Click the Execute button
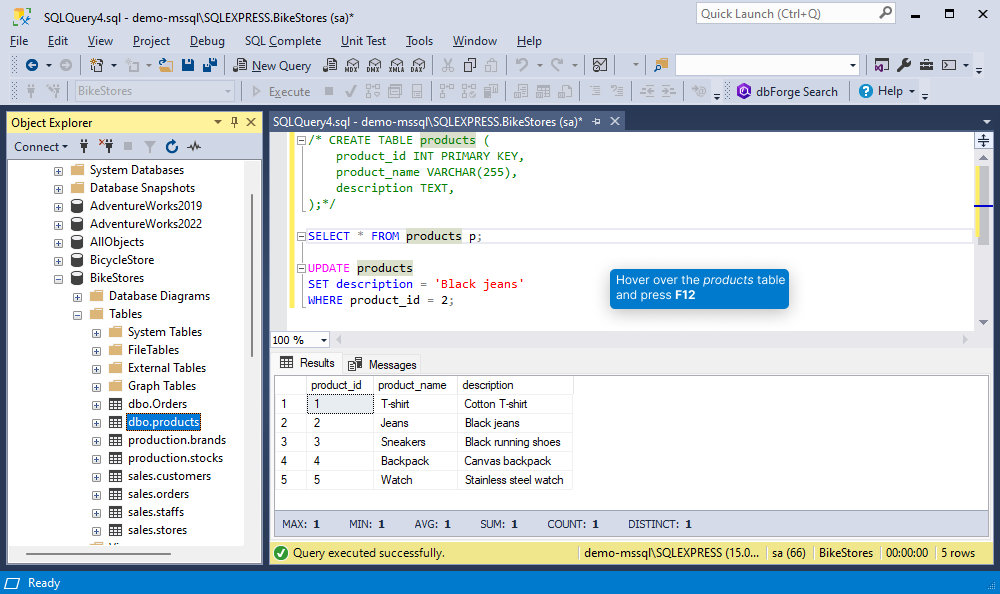Viewport: 1000px width, 594px height. 288,90
